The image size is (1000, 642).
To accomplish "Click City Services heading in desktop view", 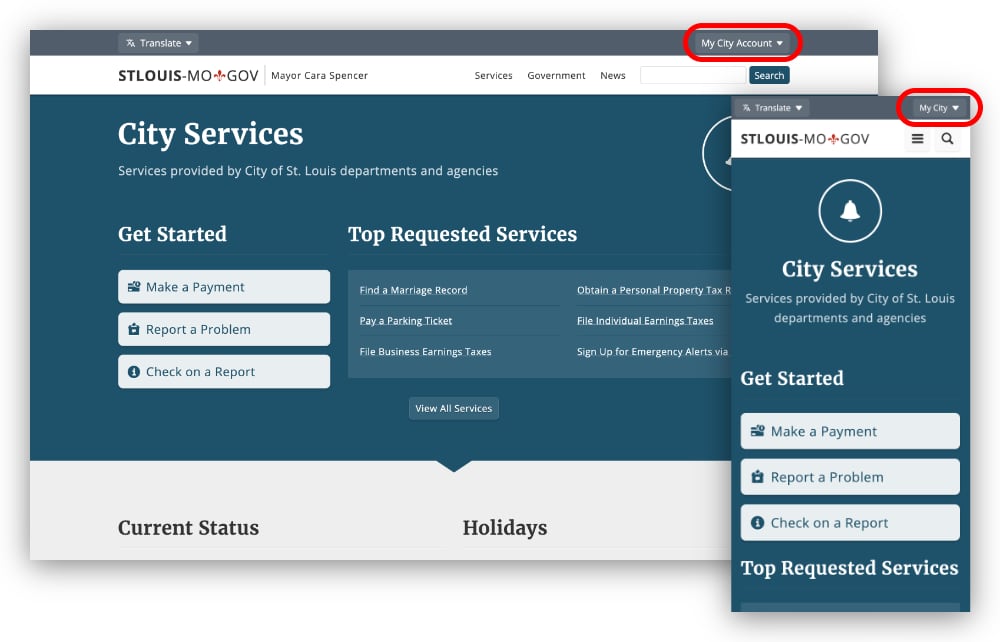I will pyautogui.click(x=210, y=135).
